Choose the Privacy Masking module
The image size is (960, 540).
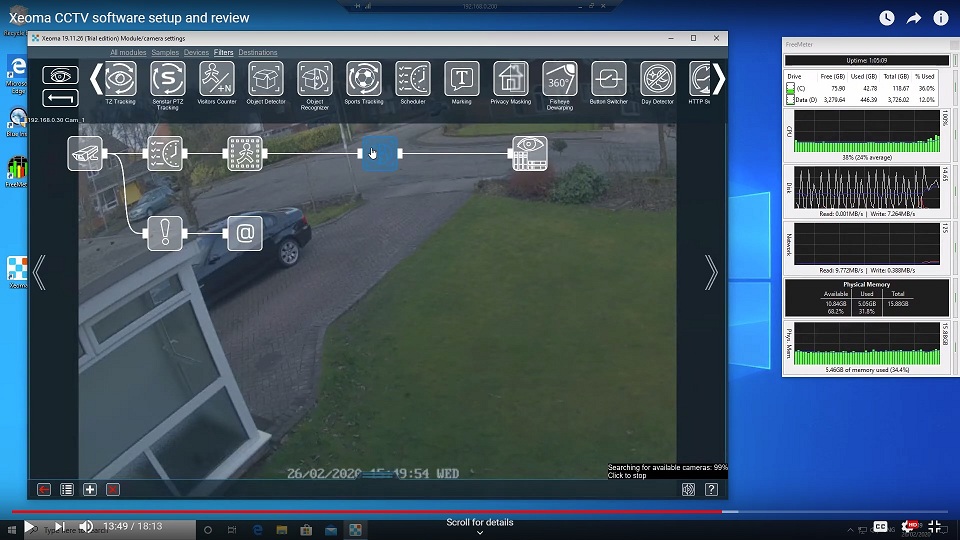point(511,83)
